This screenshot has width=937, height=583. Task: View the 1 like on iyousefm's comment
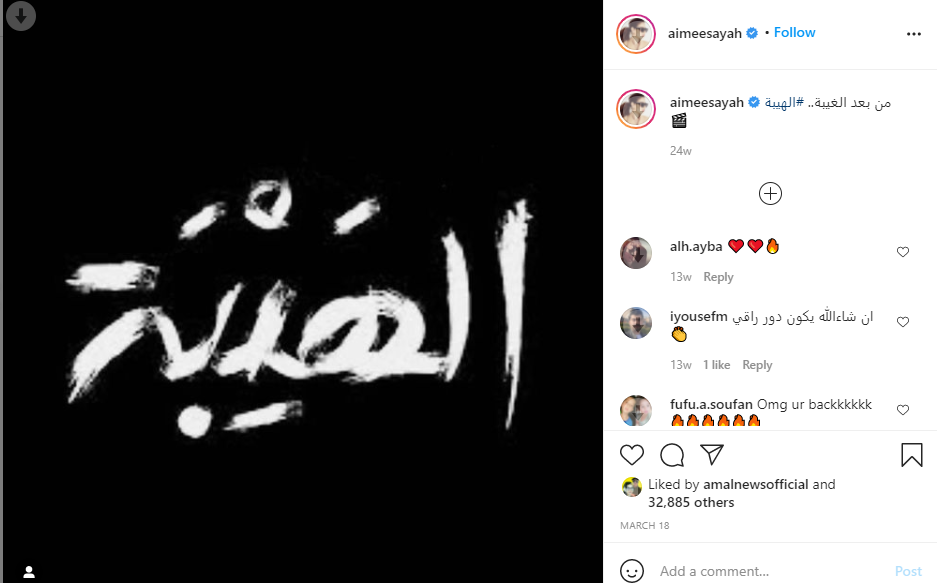point(716,365)
